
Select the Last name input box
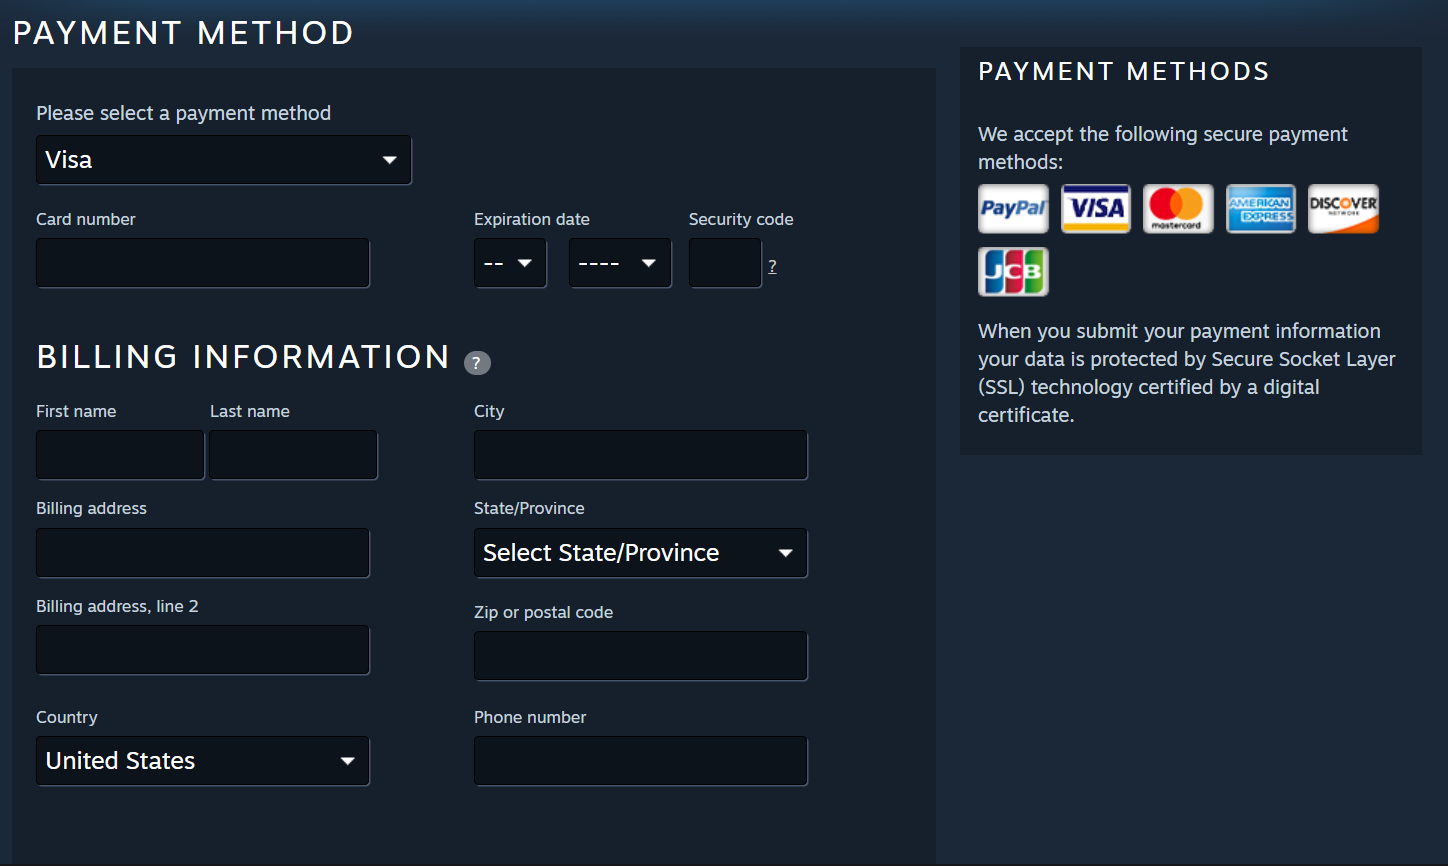293,455
